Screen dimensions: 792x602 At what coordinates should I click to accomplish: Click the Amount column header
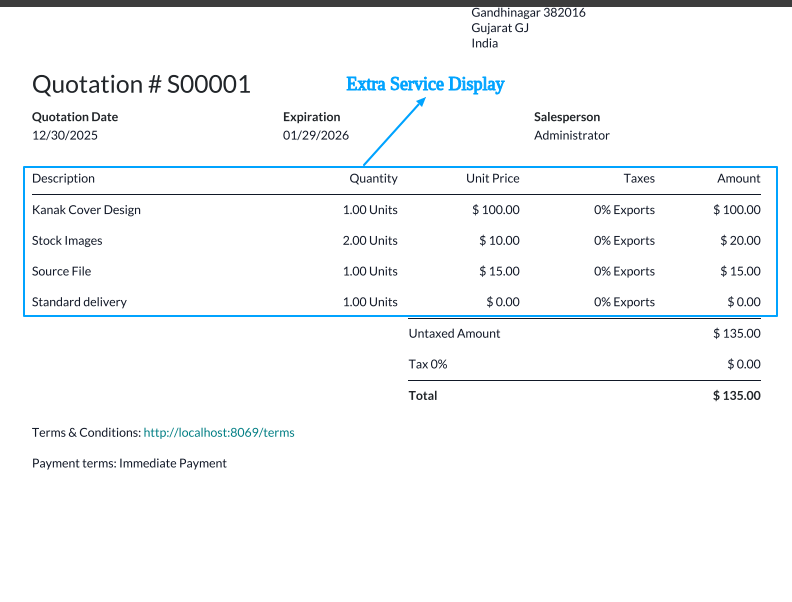[738, 178]
